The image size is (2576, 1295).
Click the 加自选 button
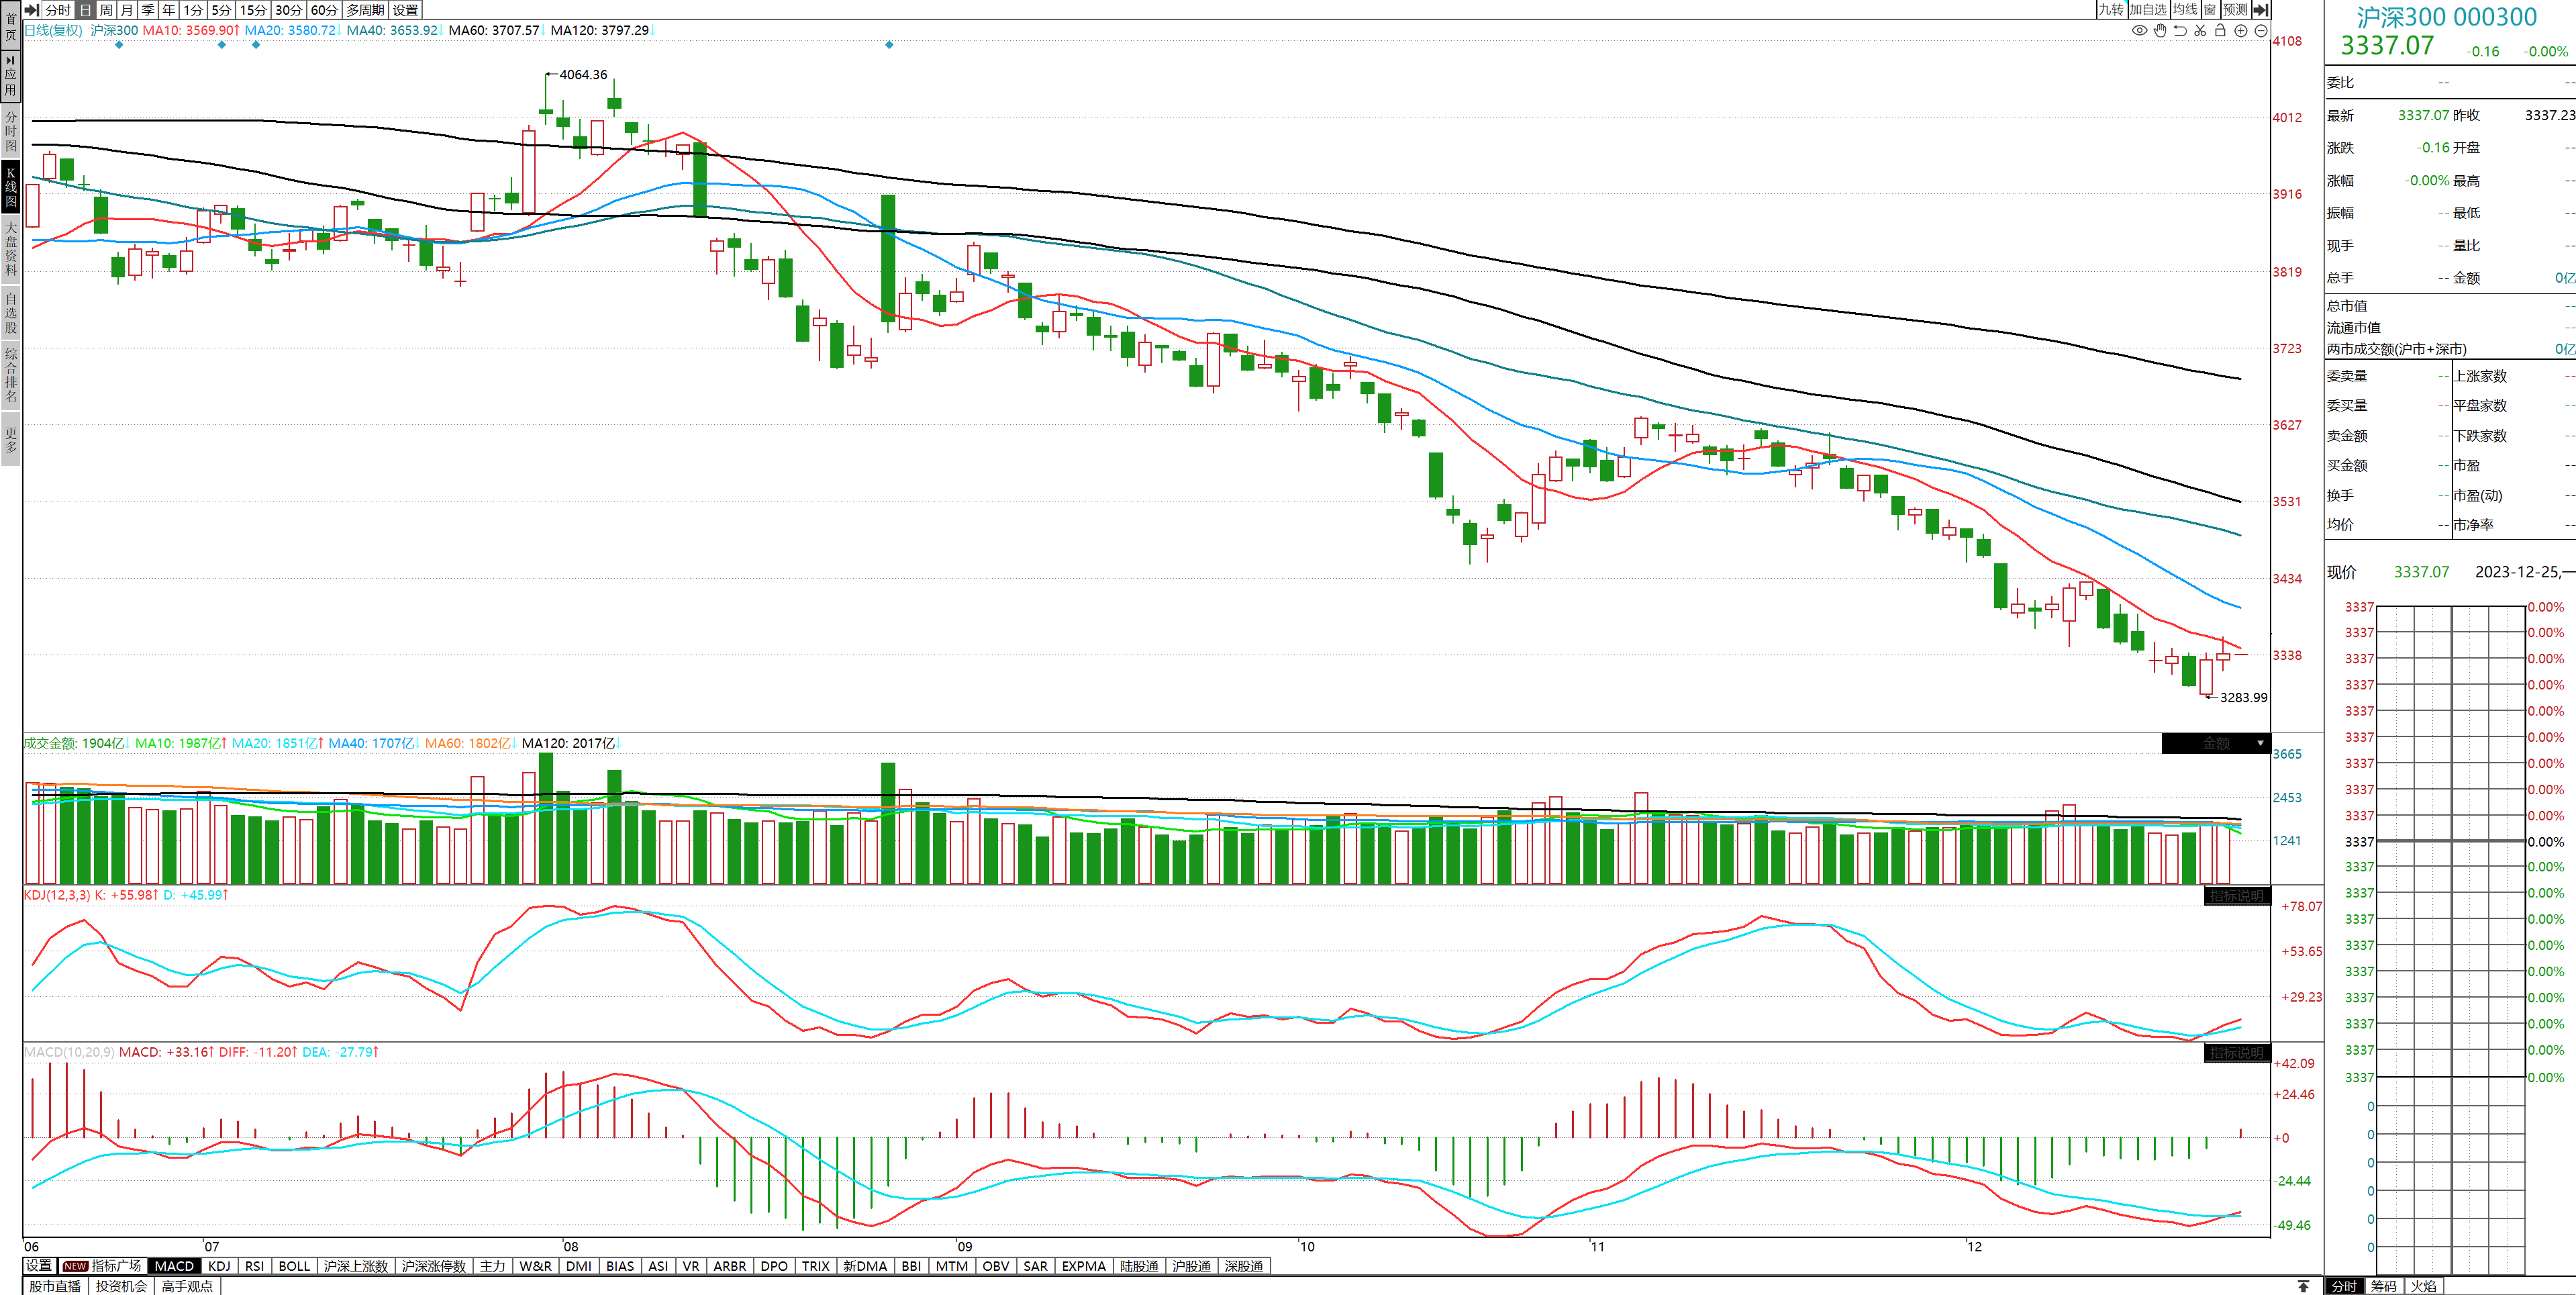coord(2148,10)
